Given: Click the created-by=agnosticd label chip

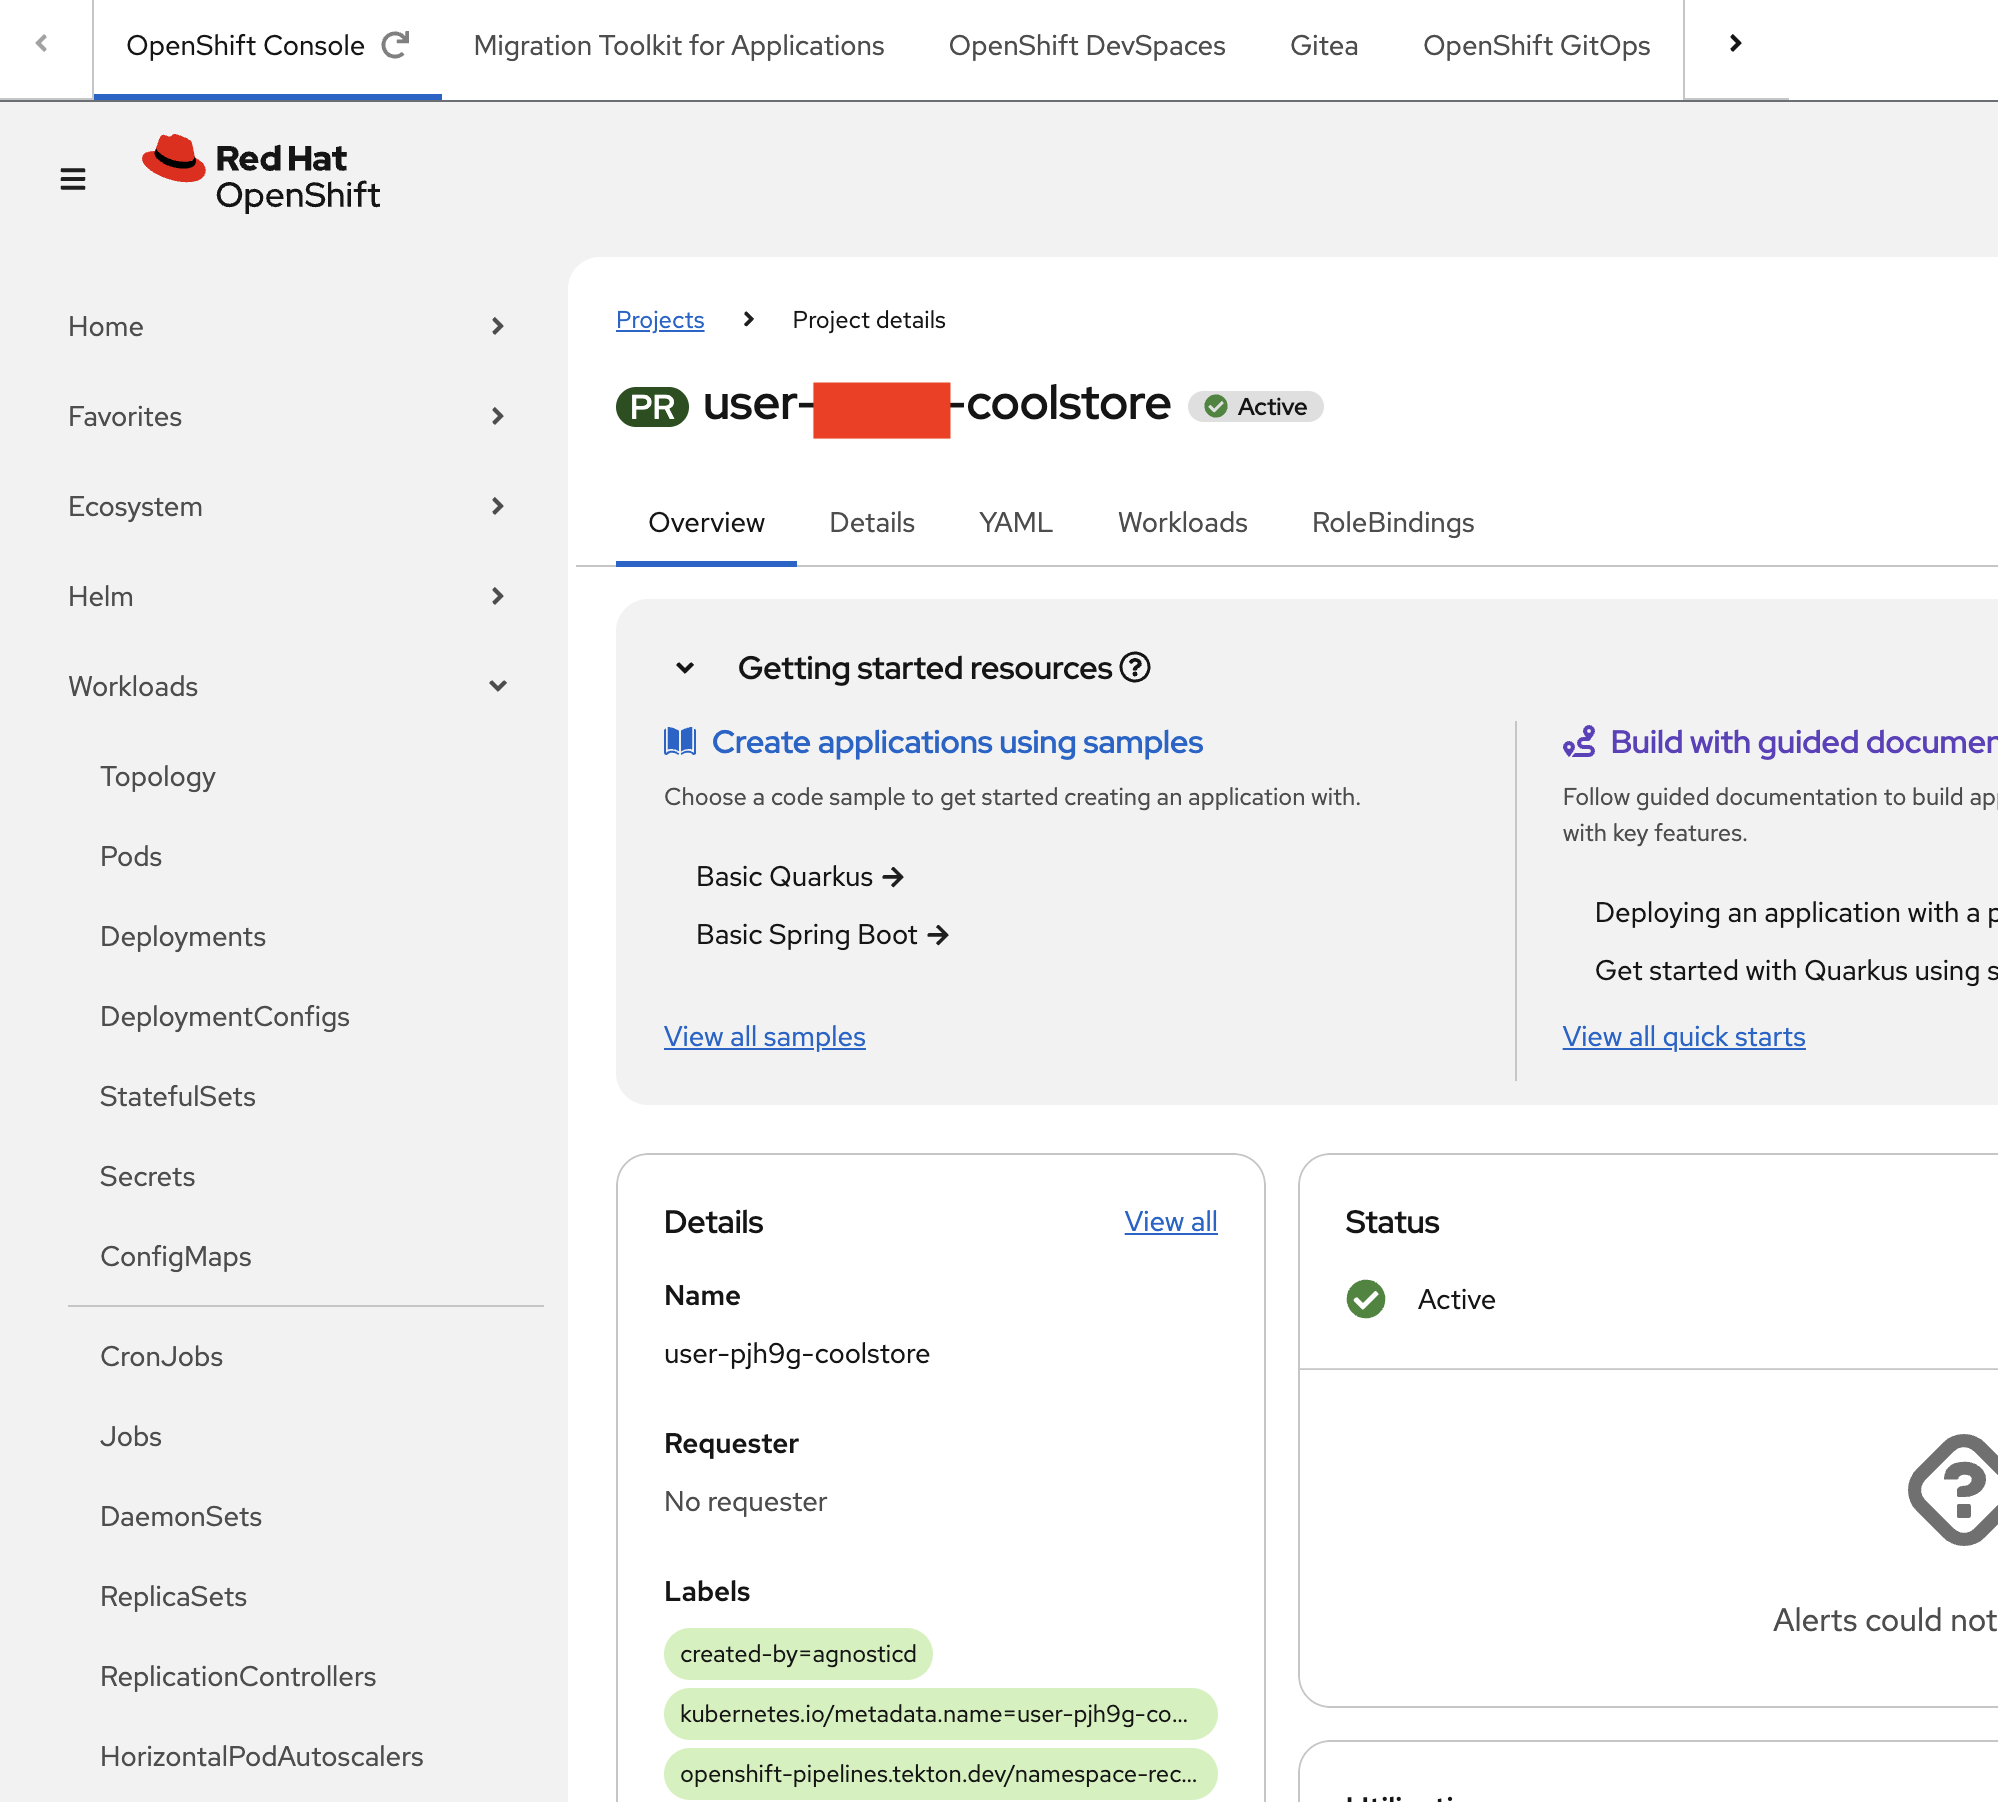Looking at the screenshot, I should [x=798, y=1654].
